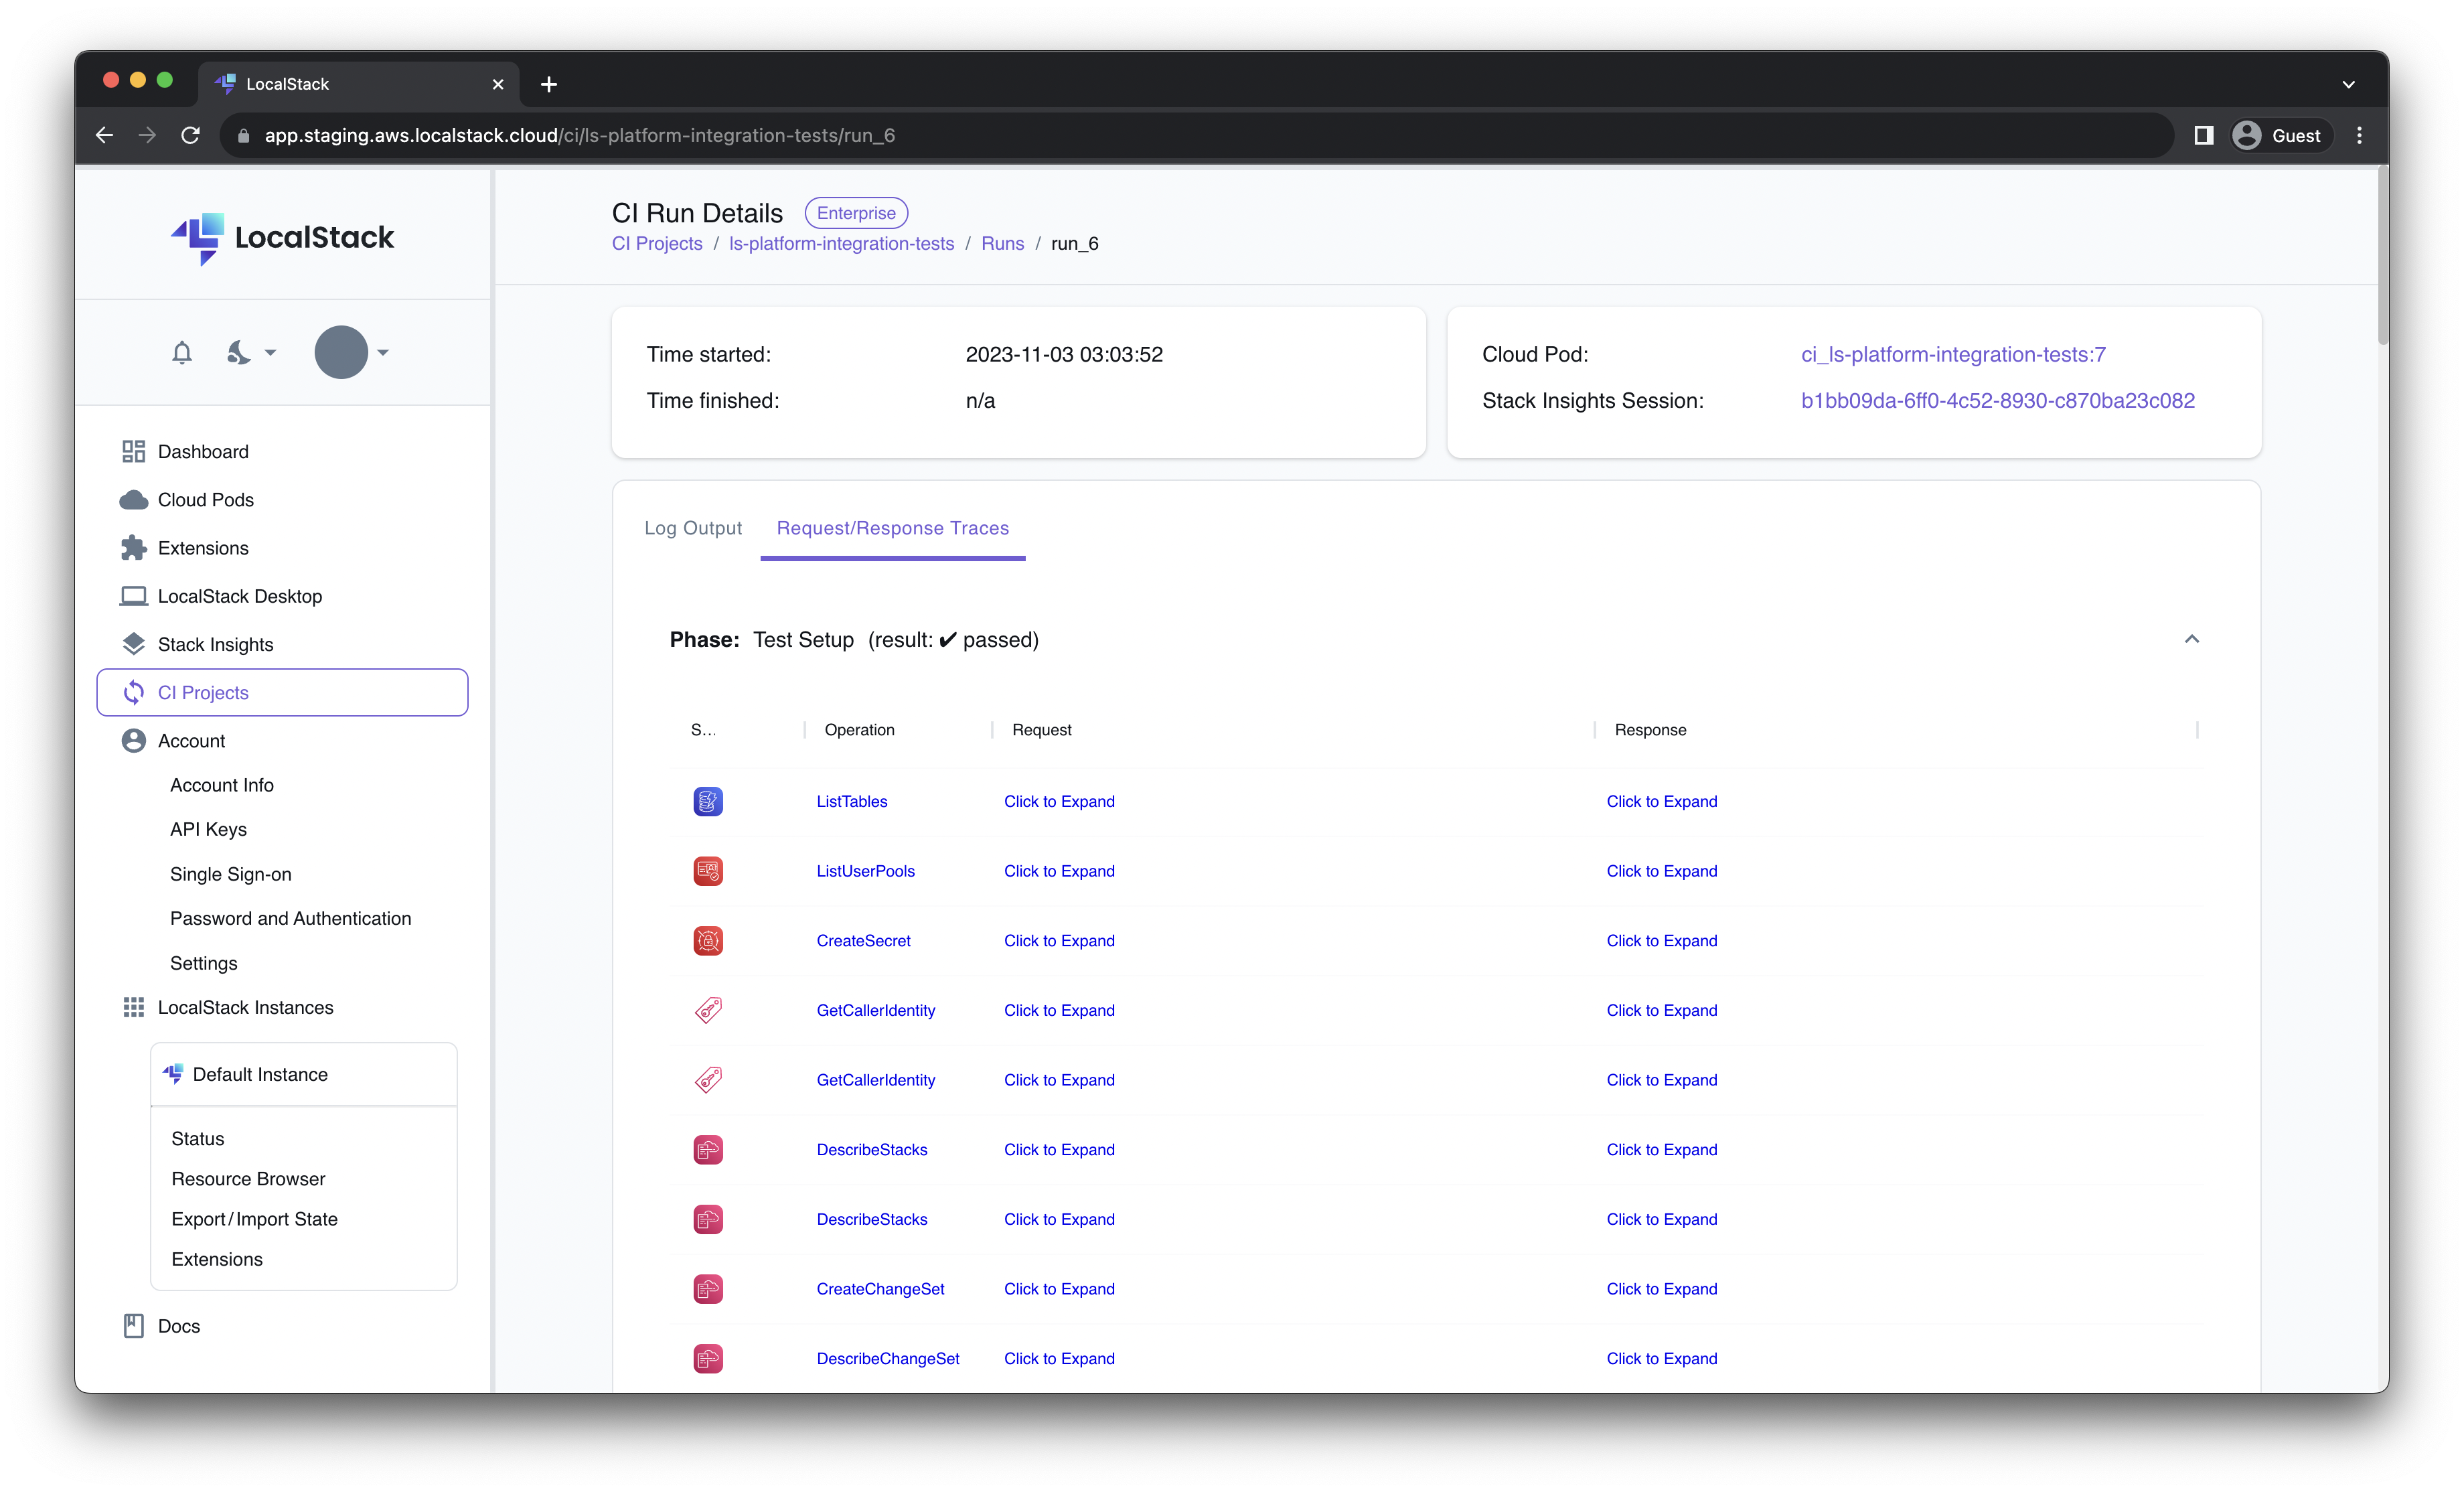The height and width of the screenshot is (1492, 2464).
Task: Open Cloud Pod ci_ls-platform-integration-tests:7 link
Action: click(1953, 354)
